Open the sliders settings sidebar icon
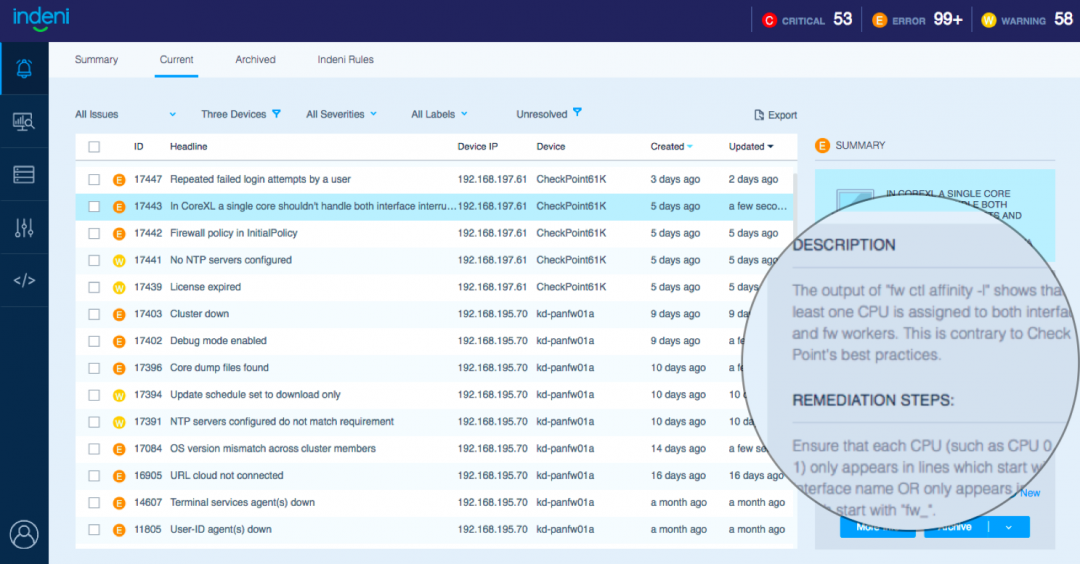The image size is (1080, 564). (24, 228)
